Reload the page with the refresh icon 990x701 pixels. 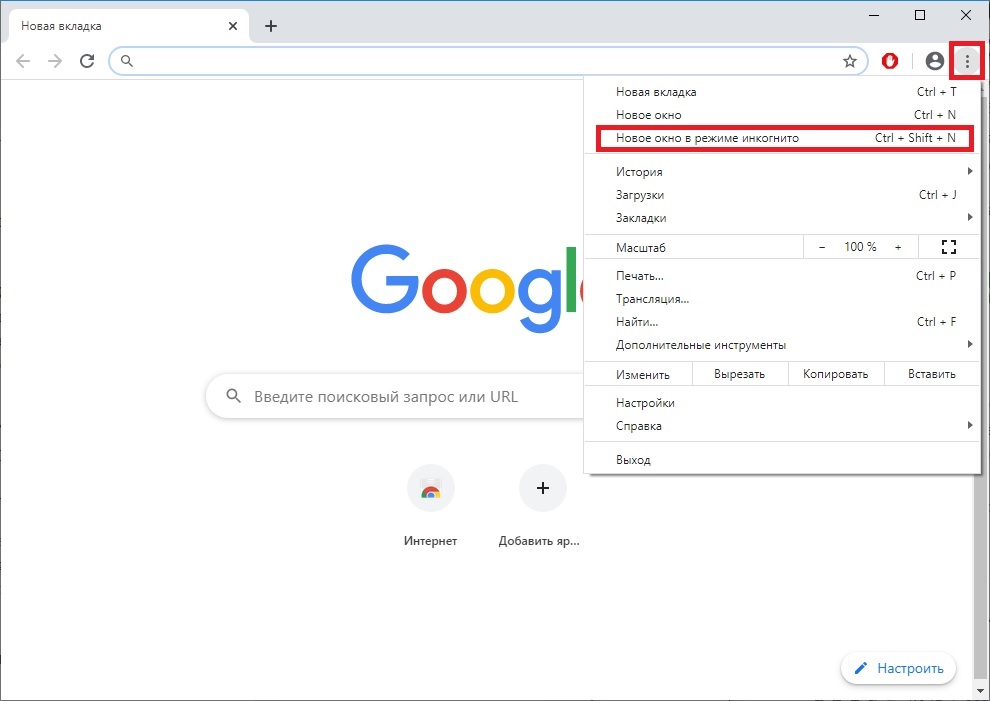tap(87, 61)
